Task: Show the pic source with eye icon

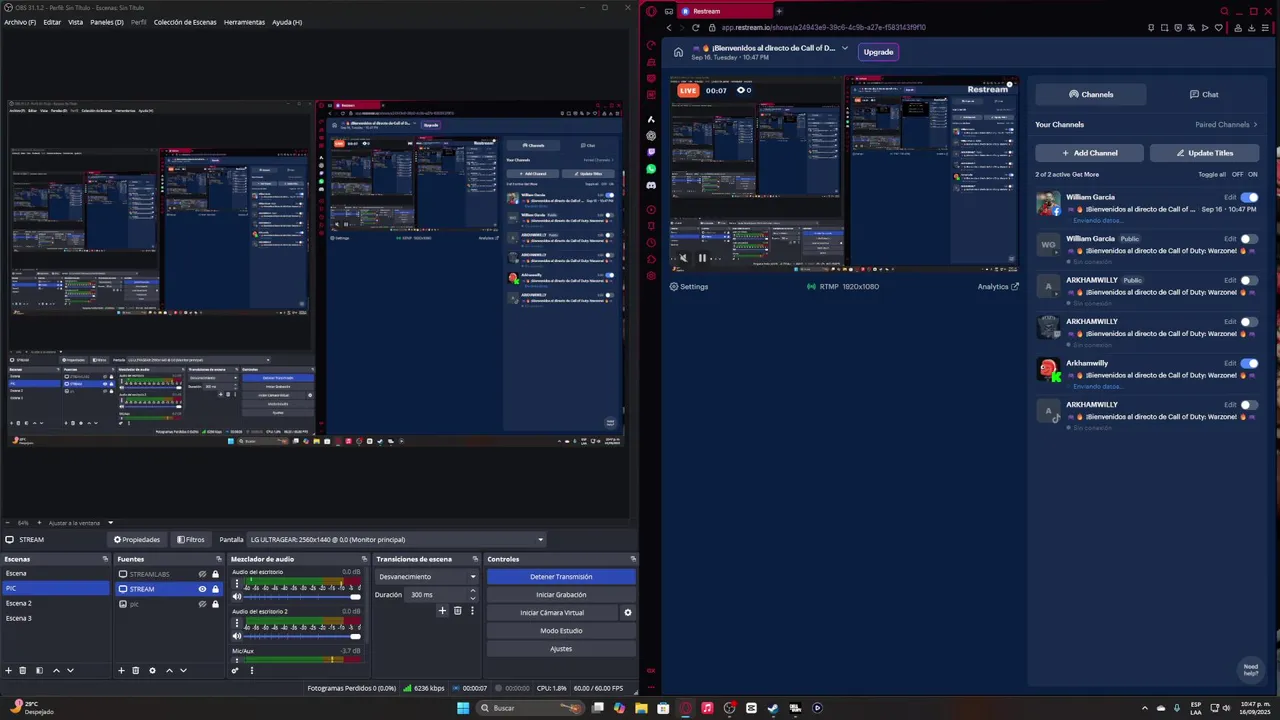Action: [202, 604]
